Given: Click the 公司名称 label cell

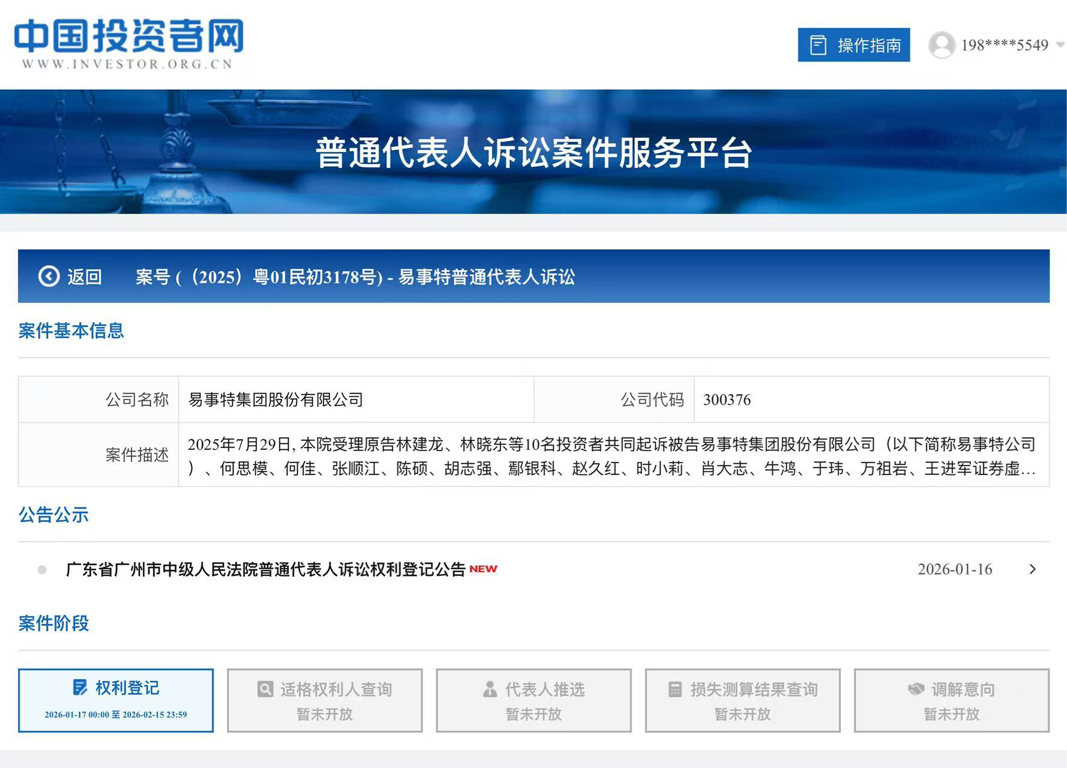Looking at the screenshot, I should [x=99, y=399].
